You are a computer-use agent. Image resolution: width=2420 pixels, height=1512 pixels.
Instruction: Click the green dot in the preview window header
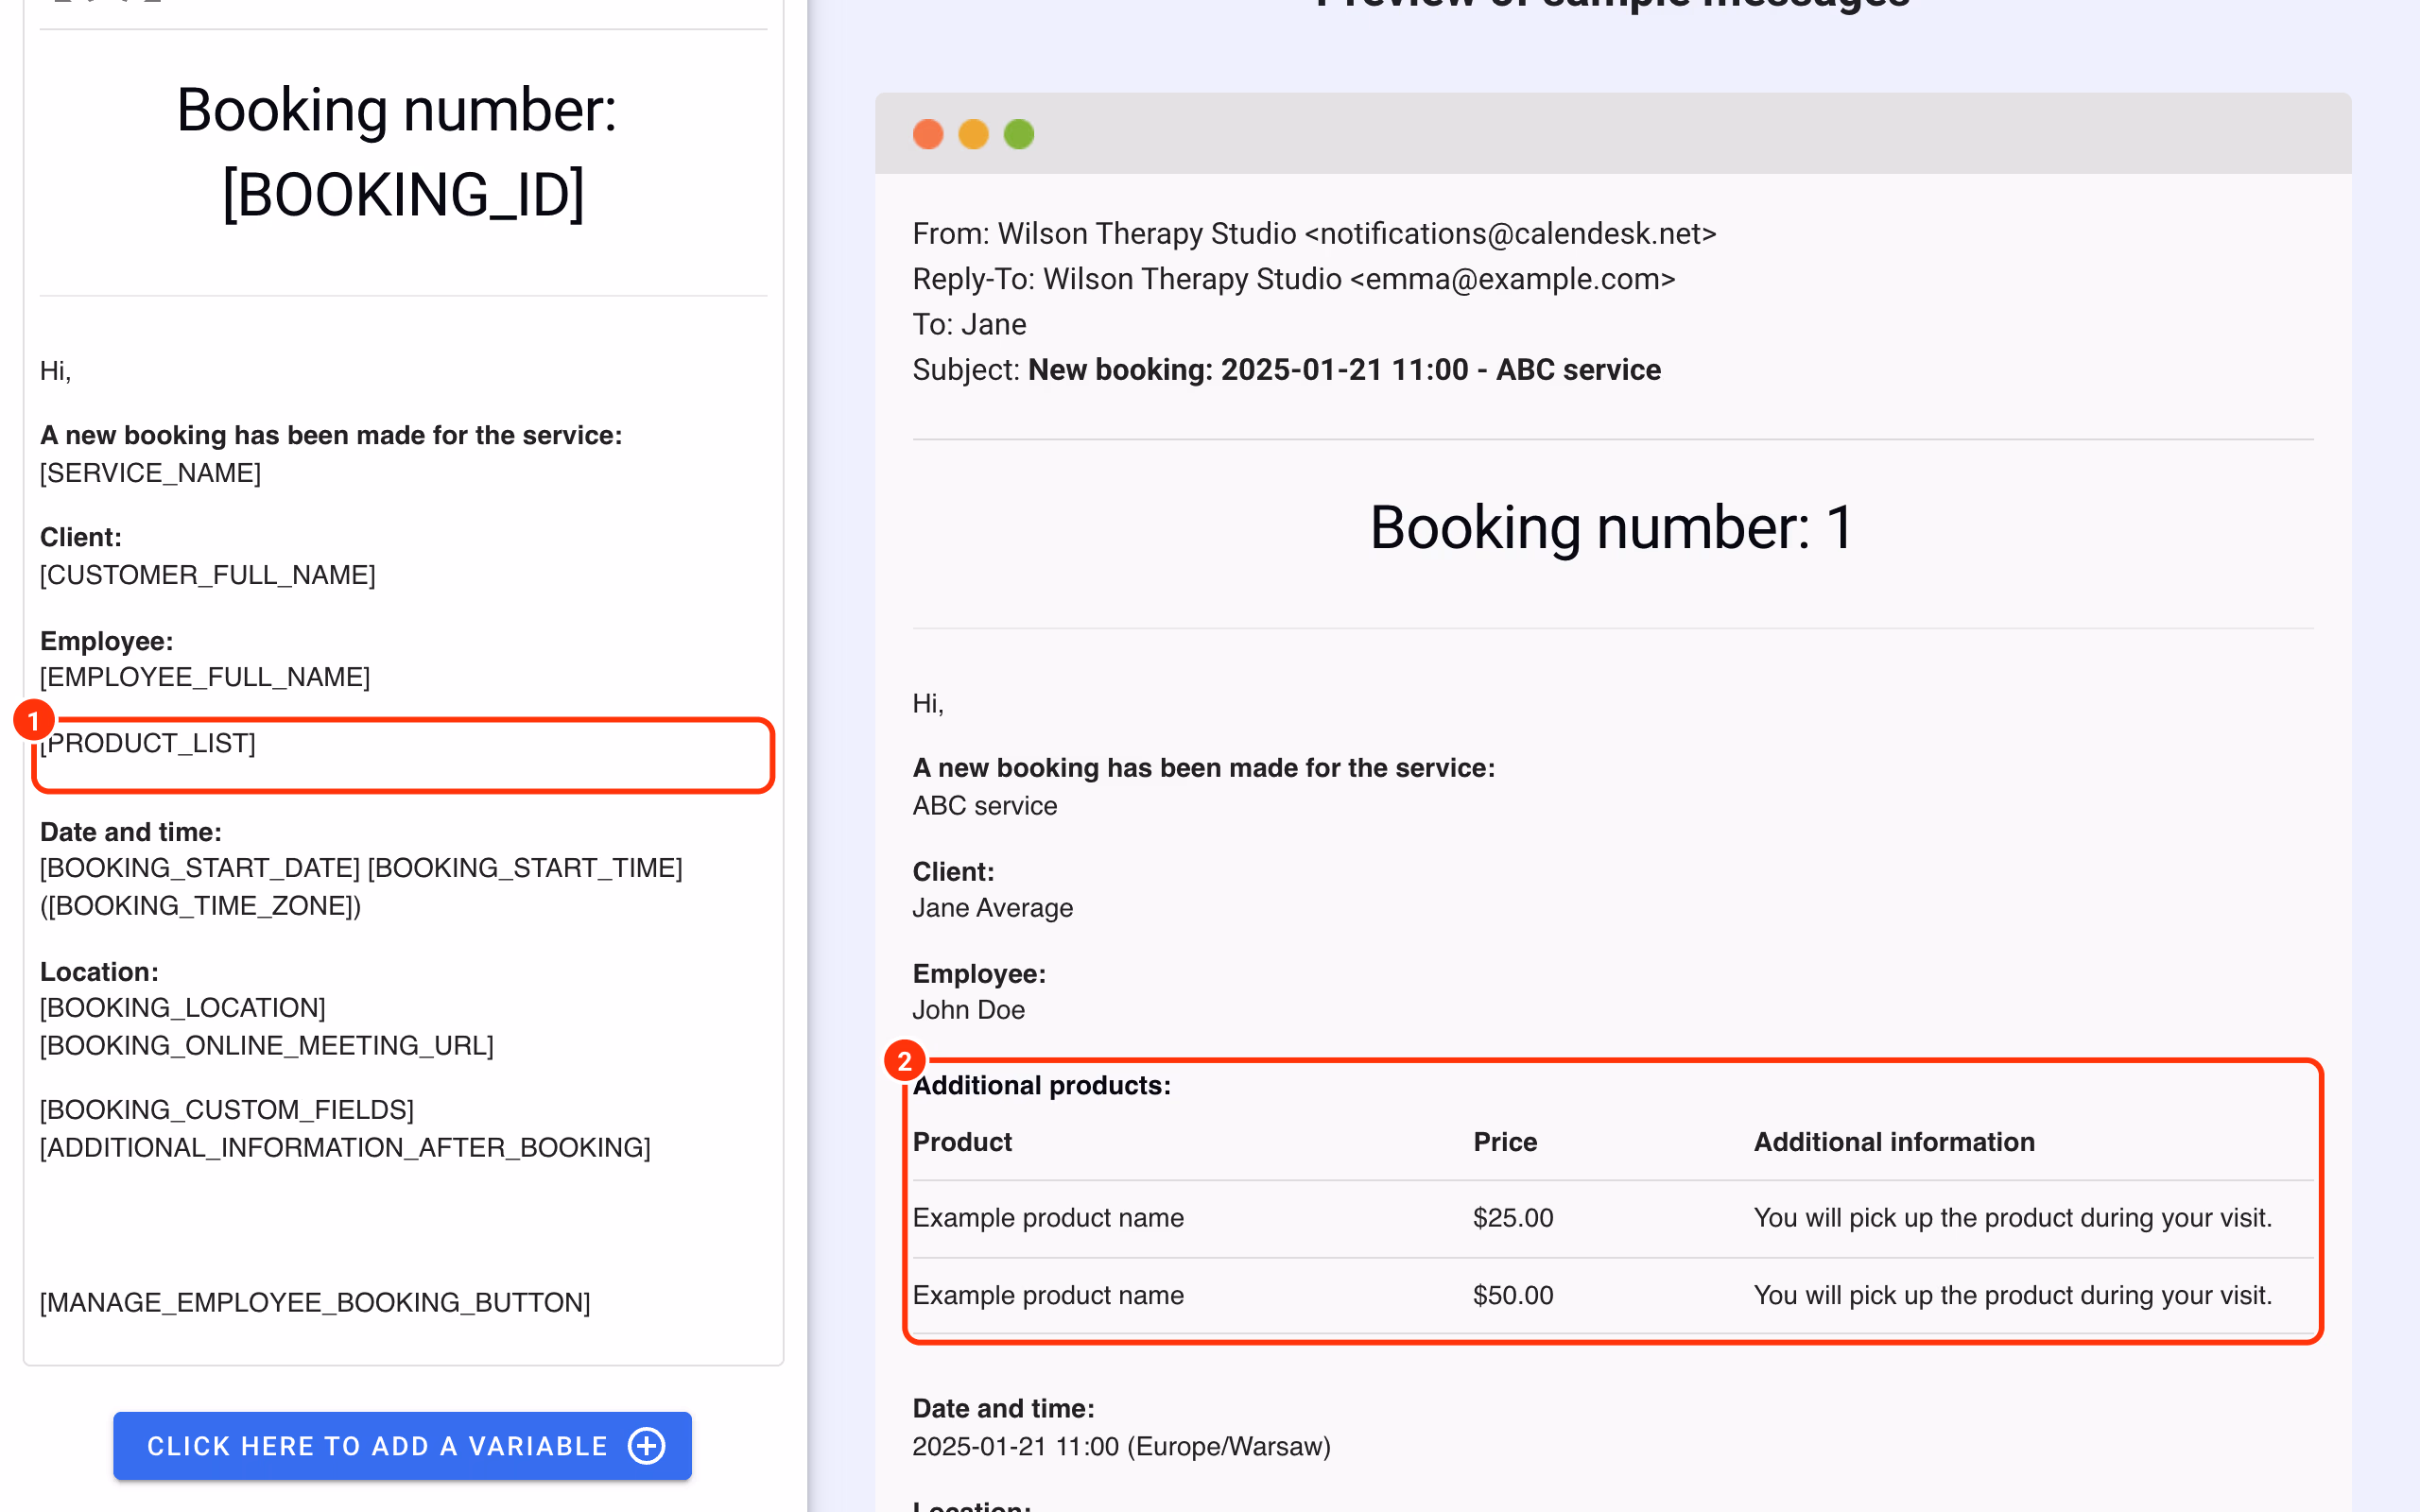1019,134
